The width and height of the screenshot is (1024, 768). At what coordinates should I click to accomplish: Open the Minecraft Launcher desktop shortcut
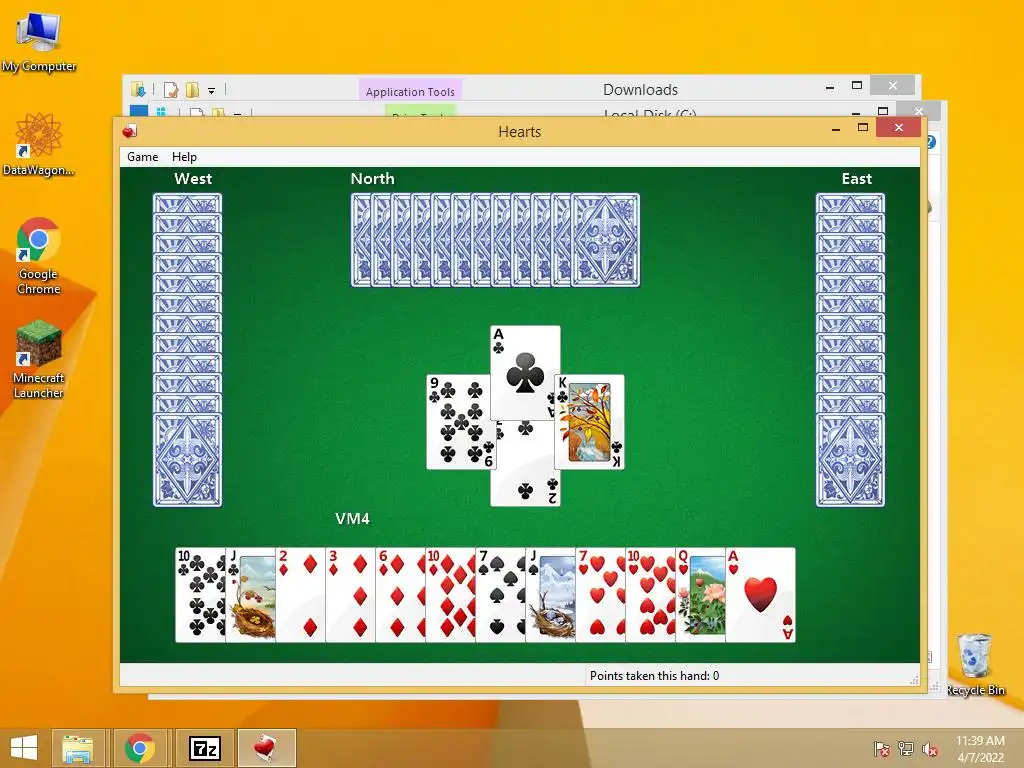[39, 359]
